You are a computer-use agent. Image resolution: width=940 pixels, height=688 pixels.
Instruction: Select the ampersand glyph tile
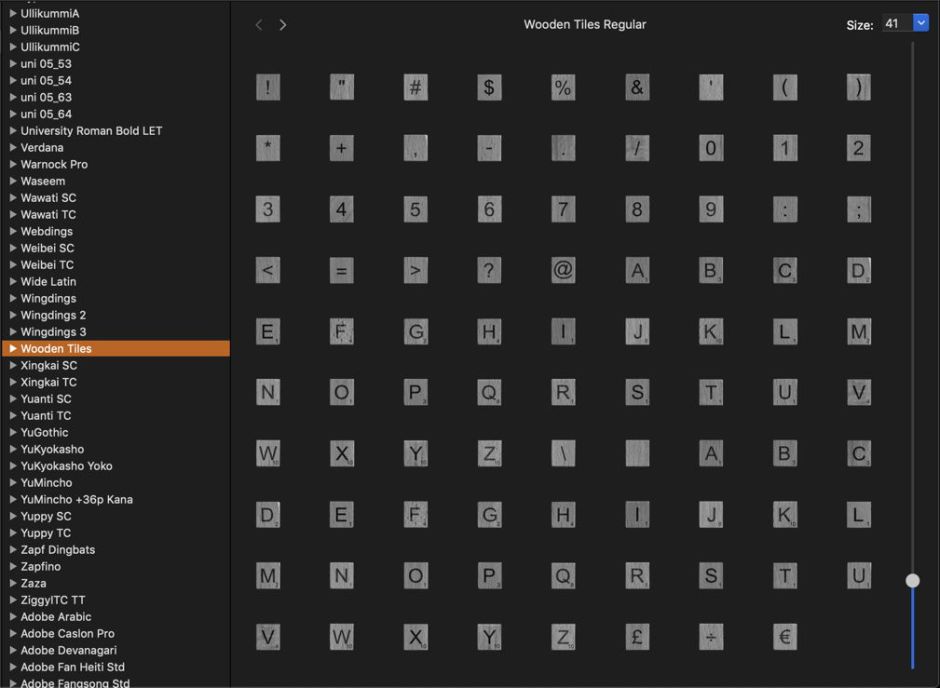pyautogui.click(x=637, y=87)
